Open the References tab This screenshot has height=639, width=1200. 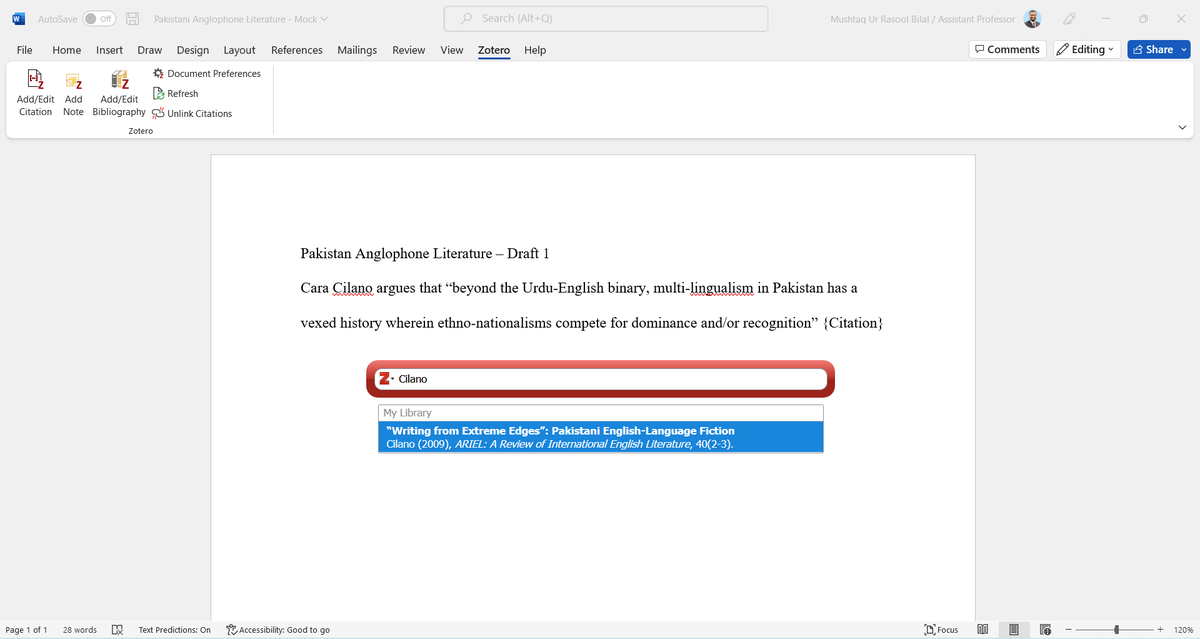[296, 50]
